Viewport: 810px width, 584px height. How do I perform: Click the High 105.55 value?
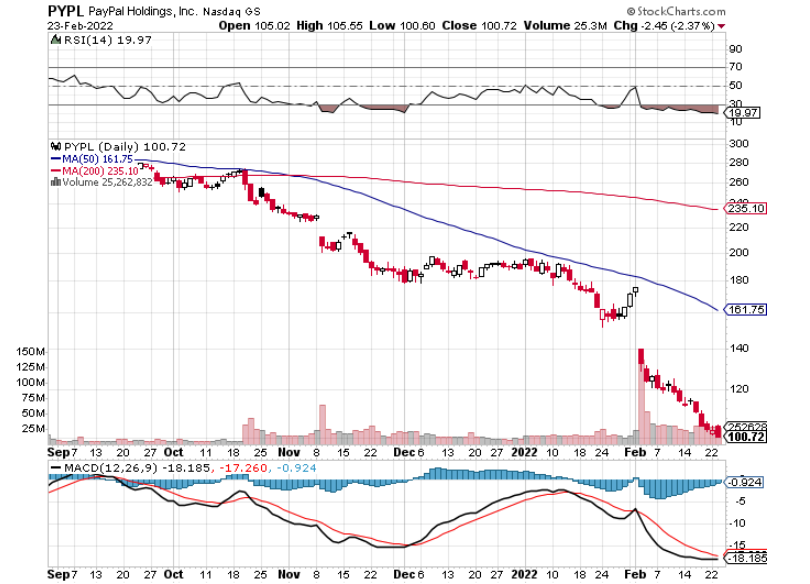(x=330, y=25)
